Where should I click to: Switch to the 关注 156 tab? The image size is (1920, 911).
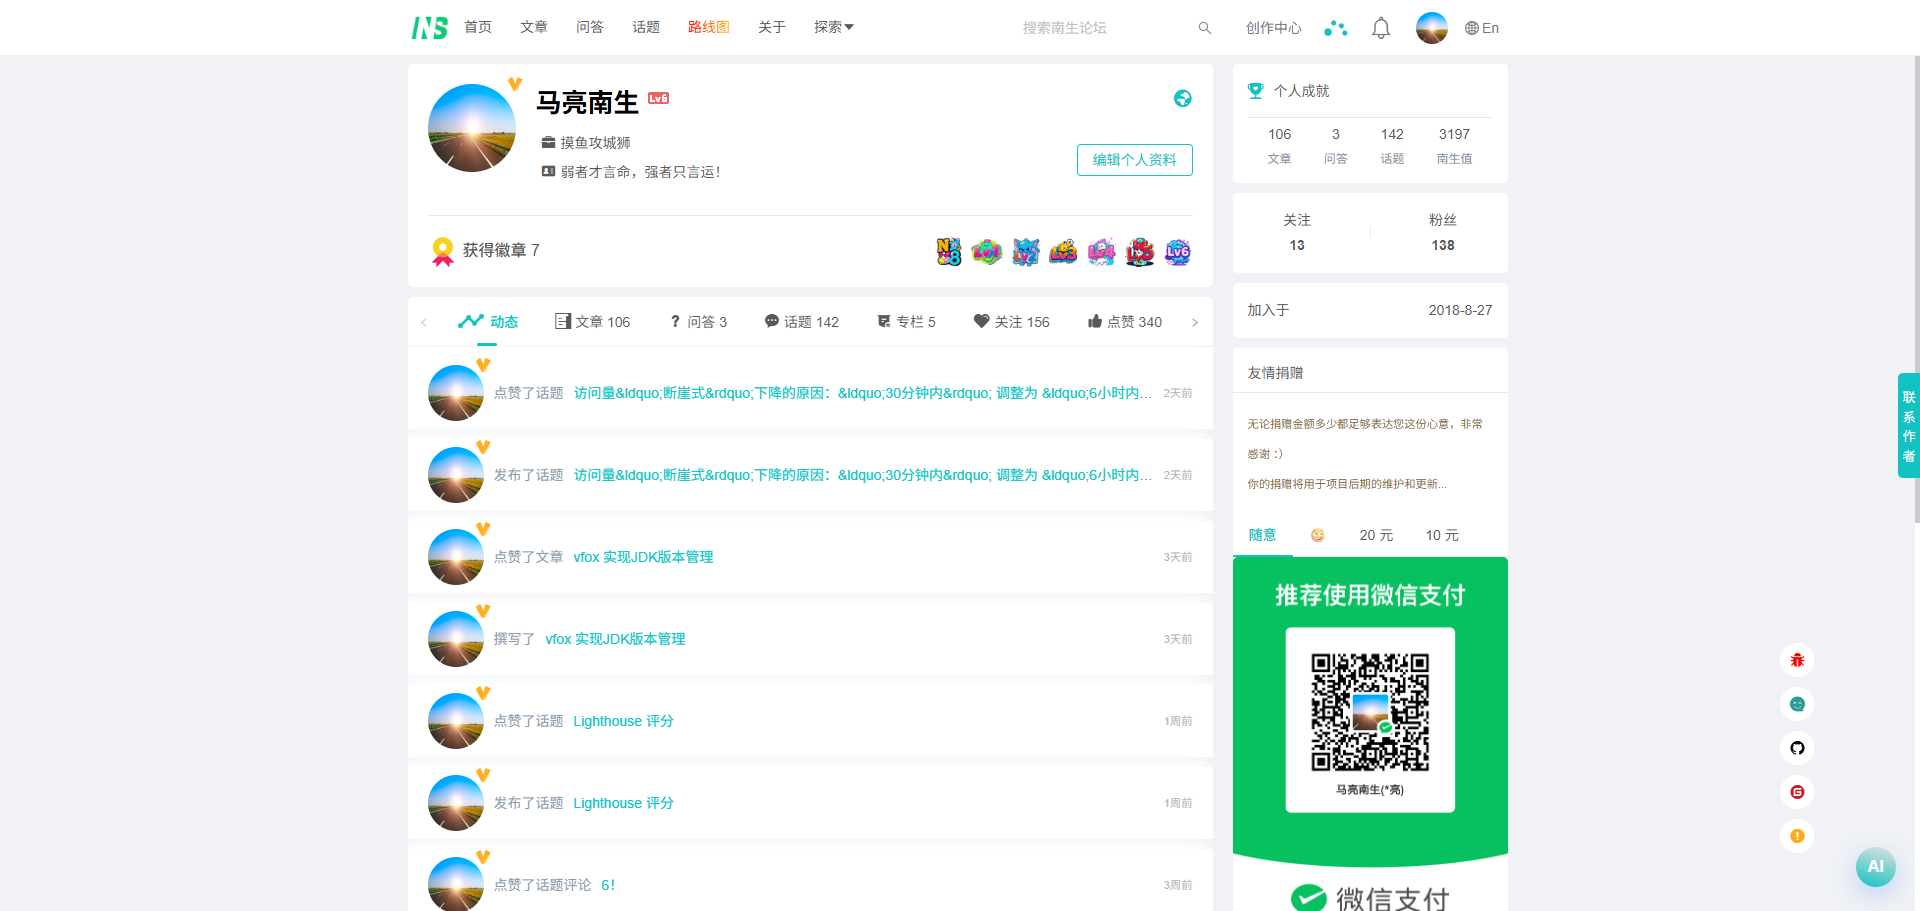[x=1012, y=322]
